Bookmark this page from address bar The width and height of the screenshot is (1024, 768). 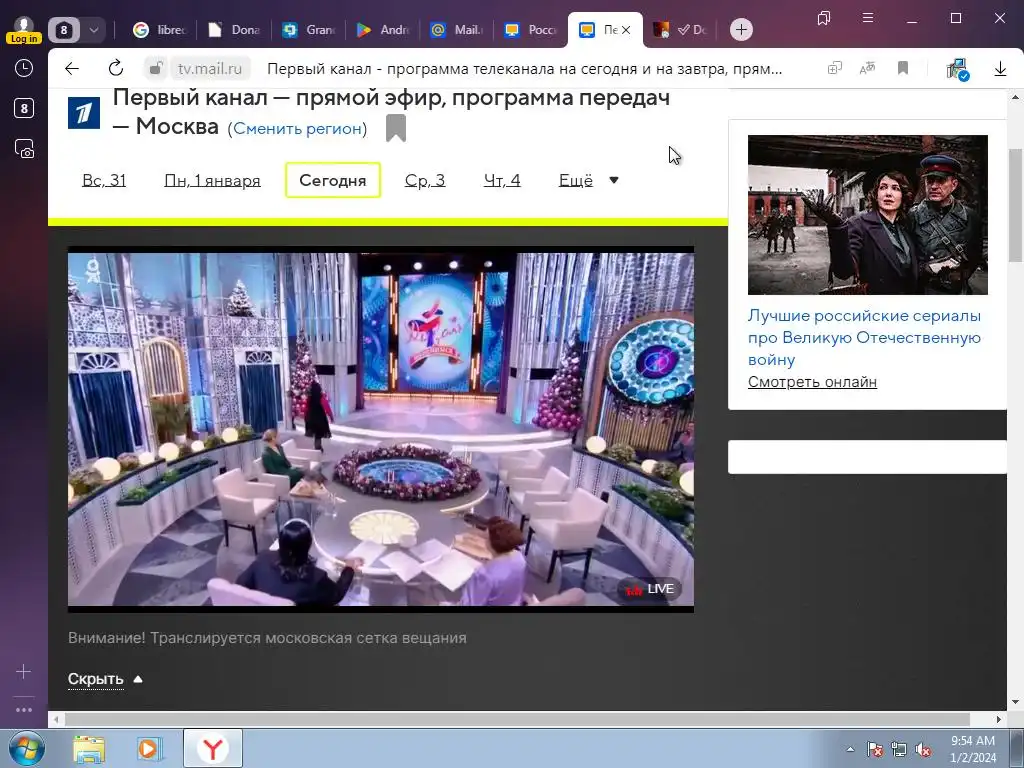click(903, 68)
